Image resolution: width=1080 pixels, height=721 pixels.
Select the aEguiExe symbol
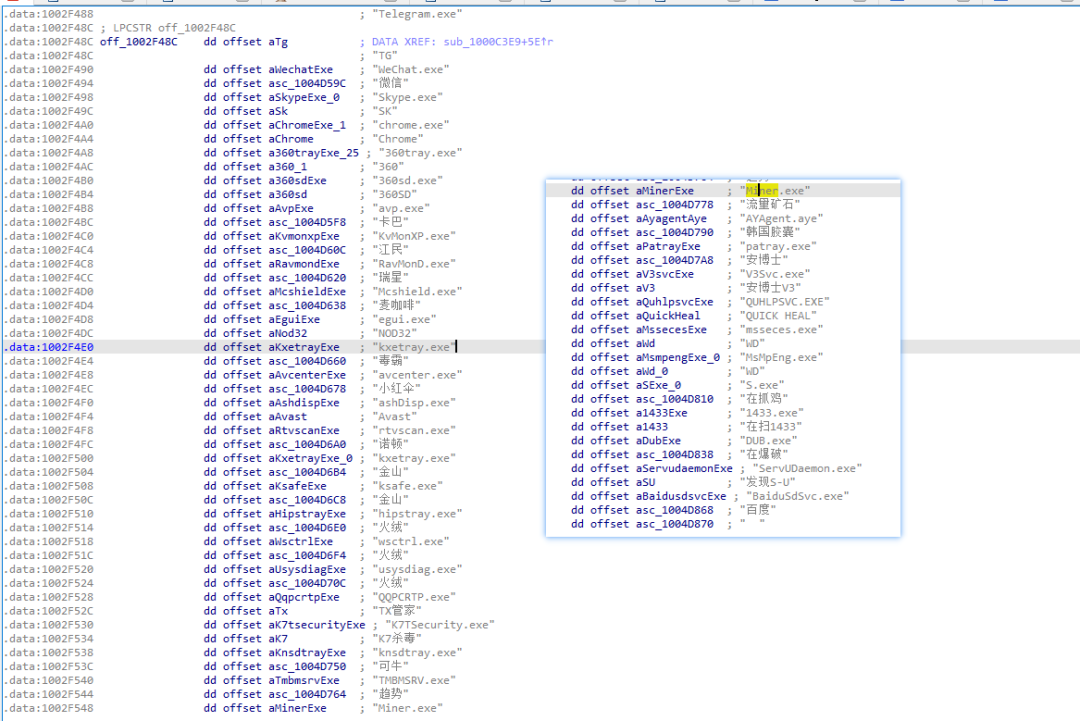294,320
